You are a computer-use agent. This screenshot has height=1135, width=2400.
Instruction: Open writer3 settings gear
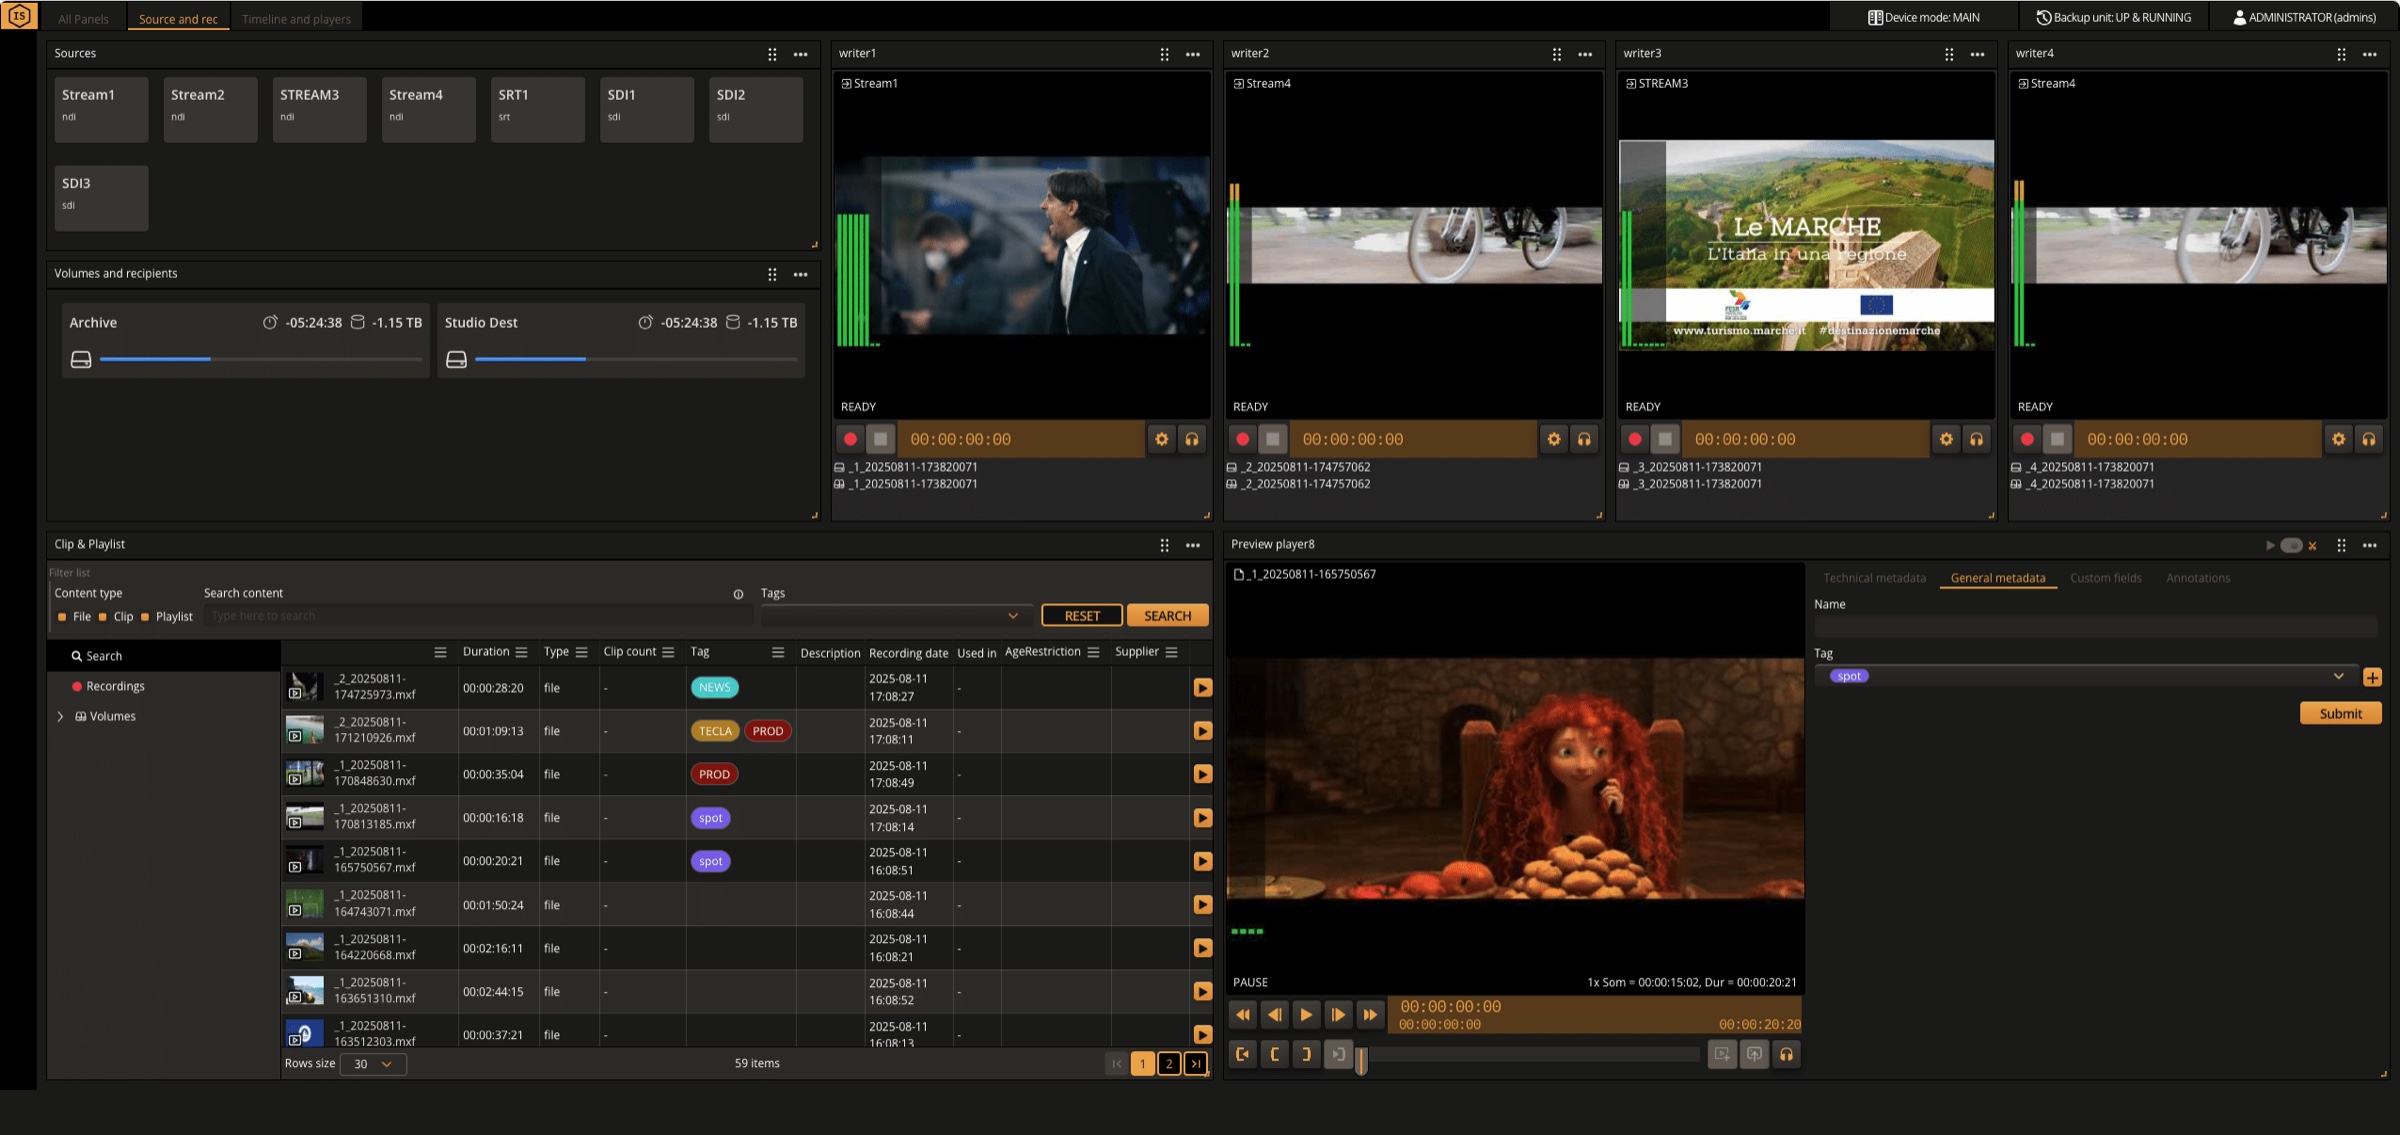click(x=1946, y=439)
